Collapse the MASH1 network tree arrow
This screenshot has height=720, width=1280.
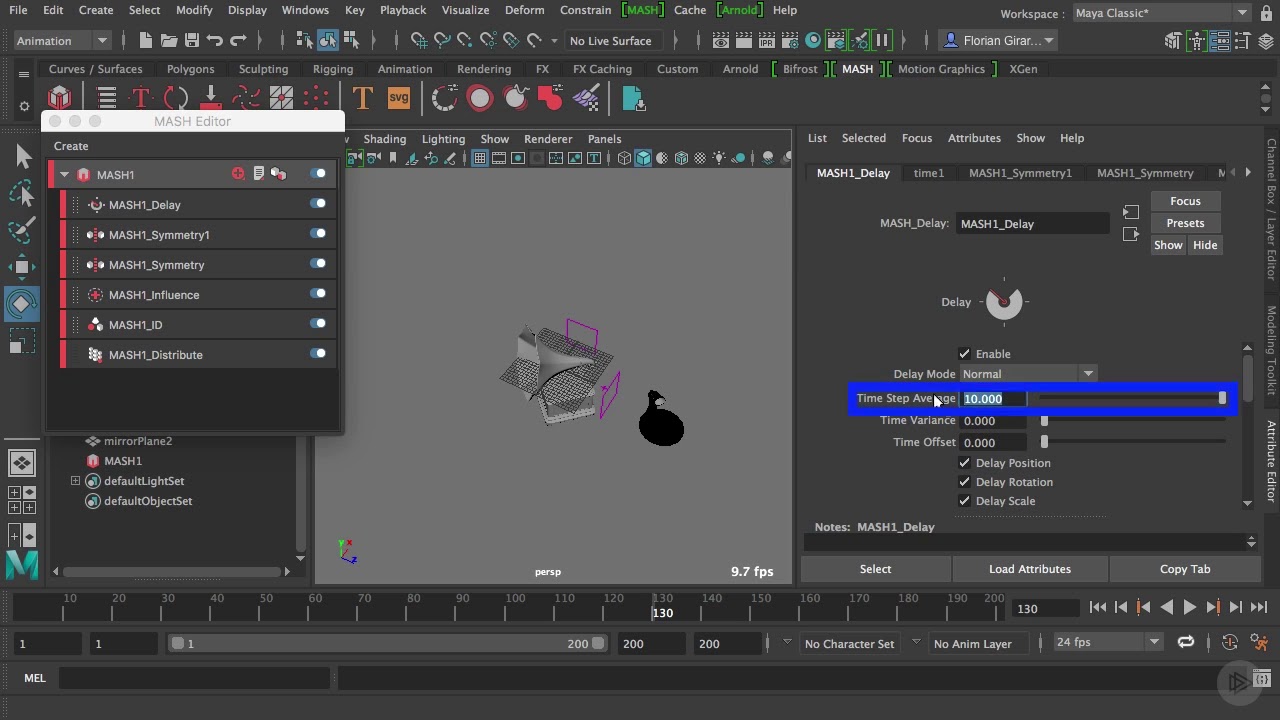coord(65,175)
